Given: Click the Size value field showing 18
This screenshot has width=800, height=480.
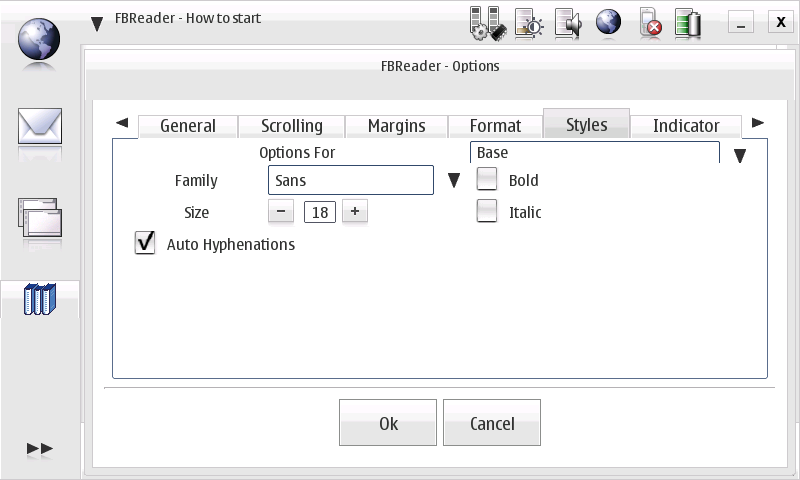Looking at the screenshot, I should tap(320, 212).
